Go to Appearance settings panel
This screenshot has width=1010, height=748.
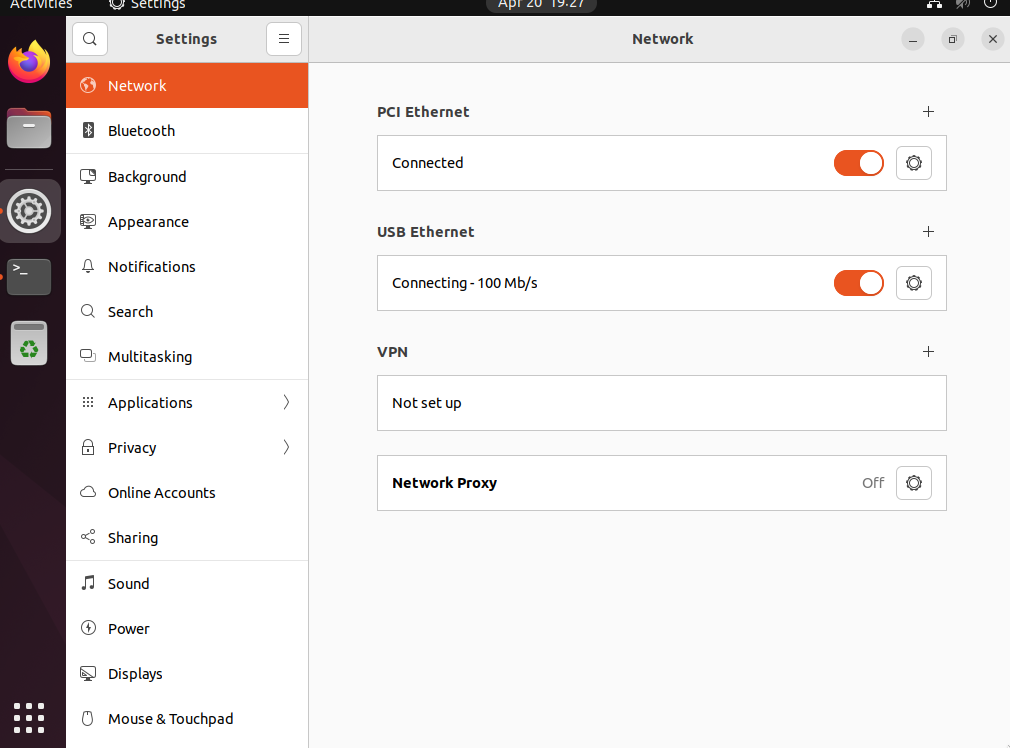click(x=148, y=222)
